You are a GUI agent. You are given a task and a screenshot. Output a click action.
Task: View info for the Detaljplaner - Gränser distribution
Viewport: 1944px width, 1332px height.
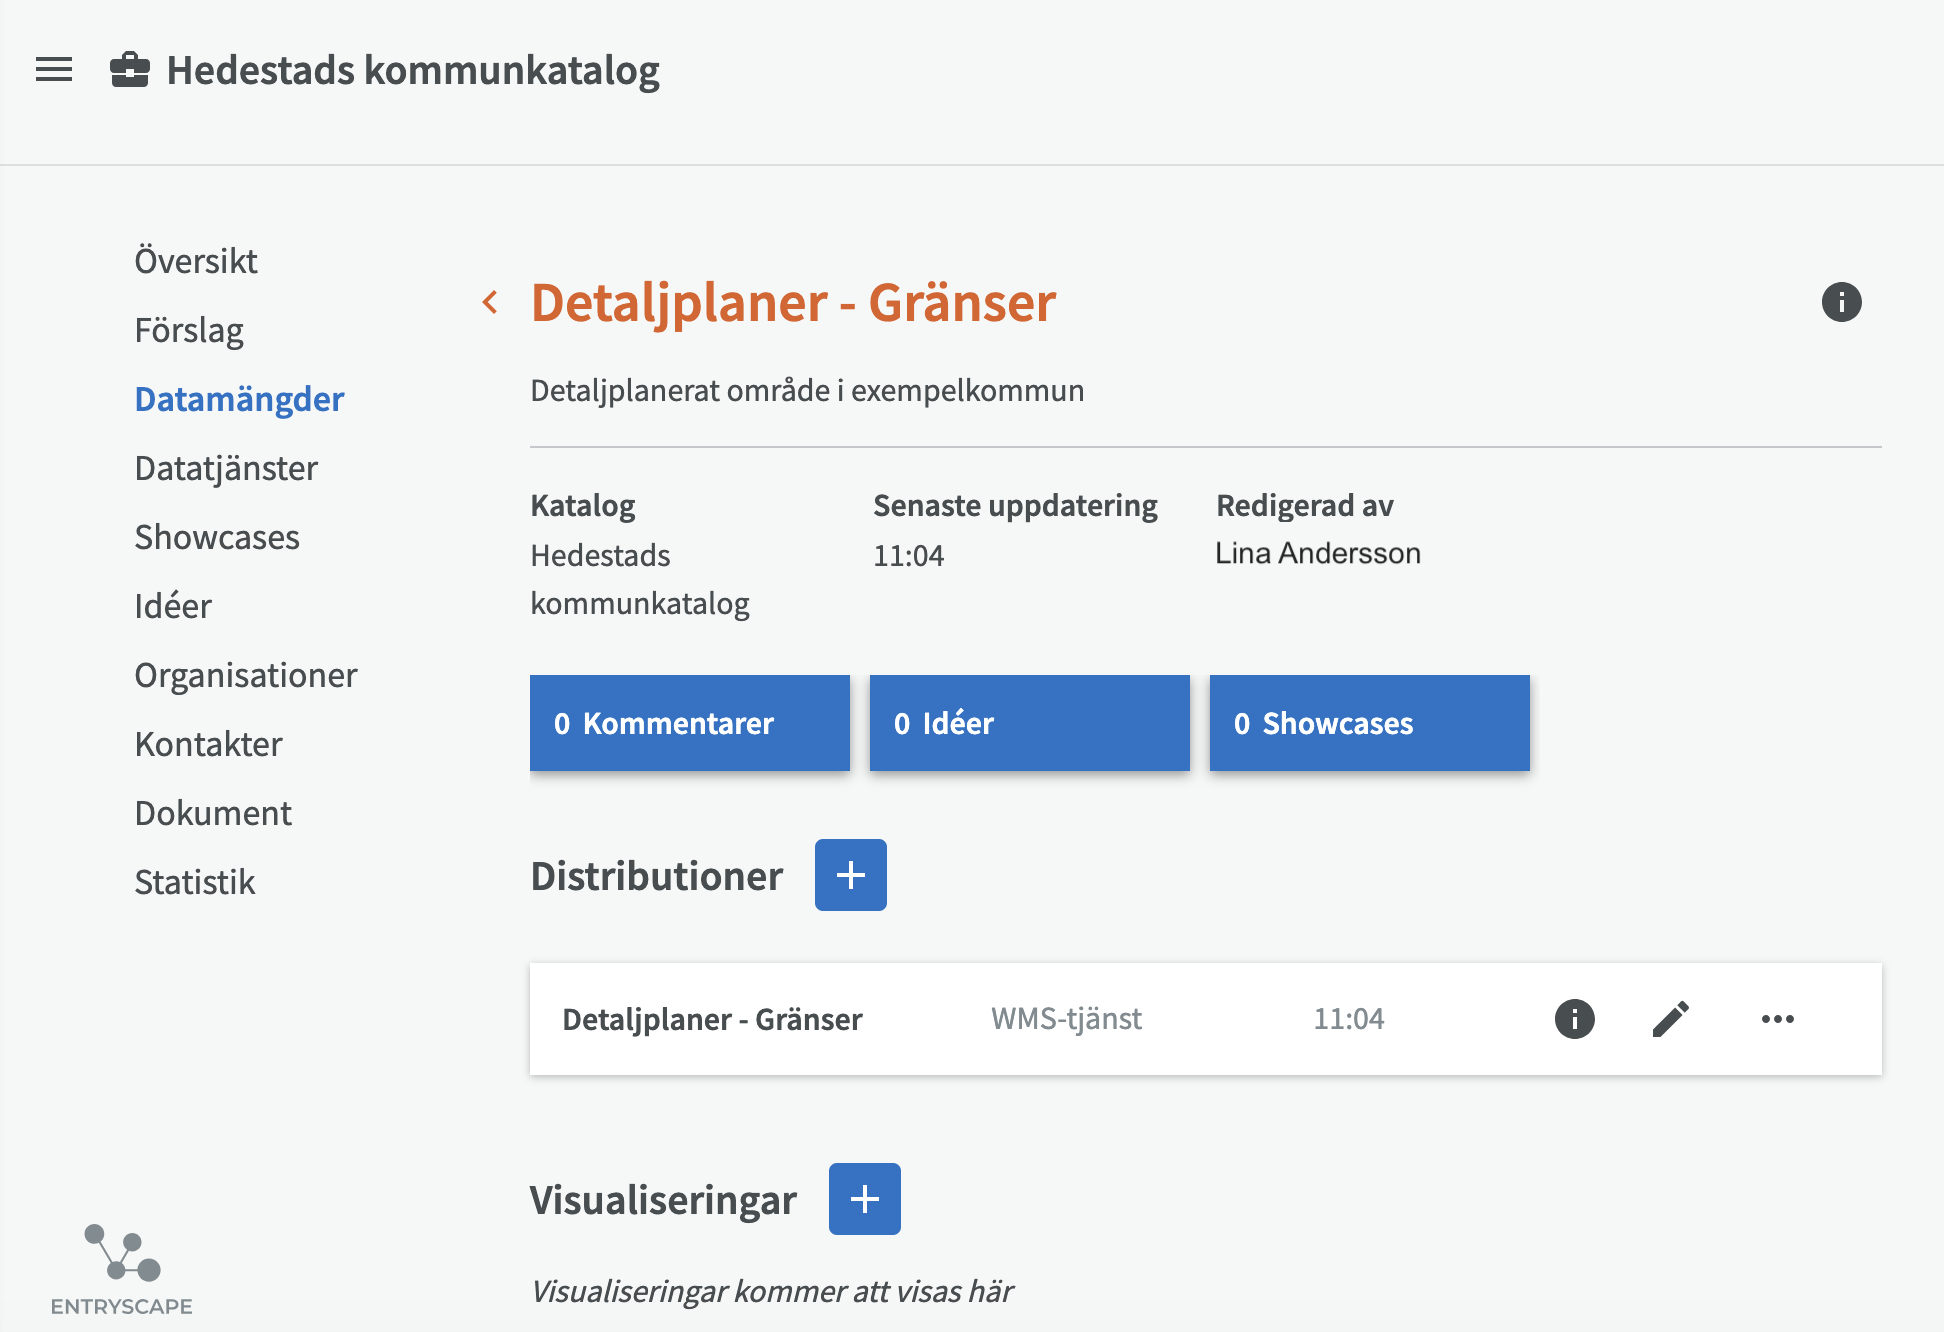pyautogui.click(x=1573, y=1019)
